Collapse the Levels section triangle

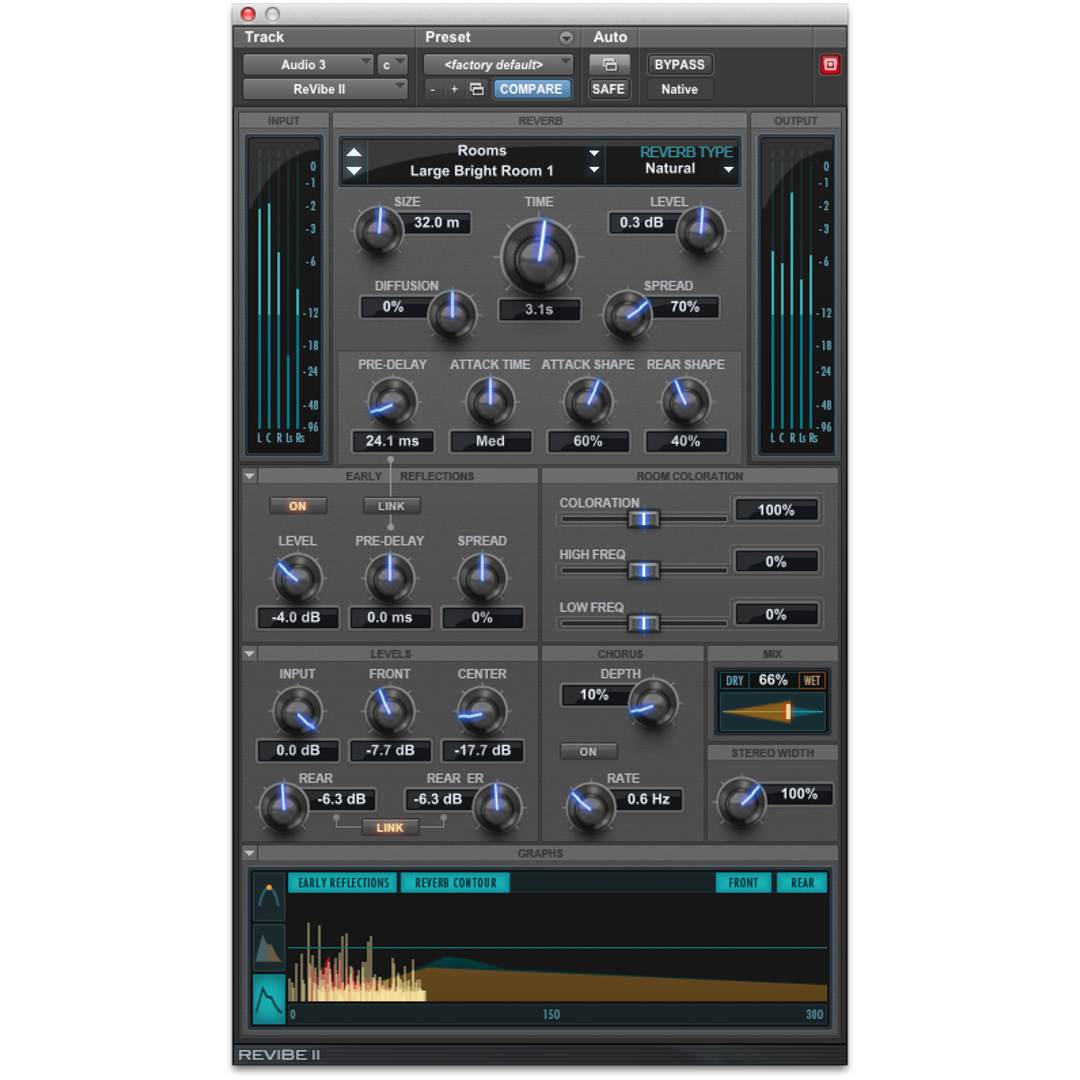pos(250,654)
